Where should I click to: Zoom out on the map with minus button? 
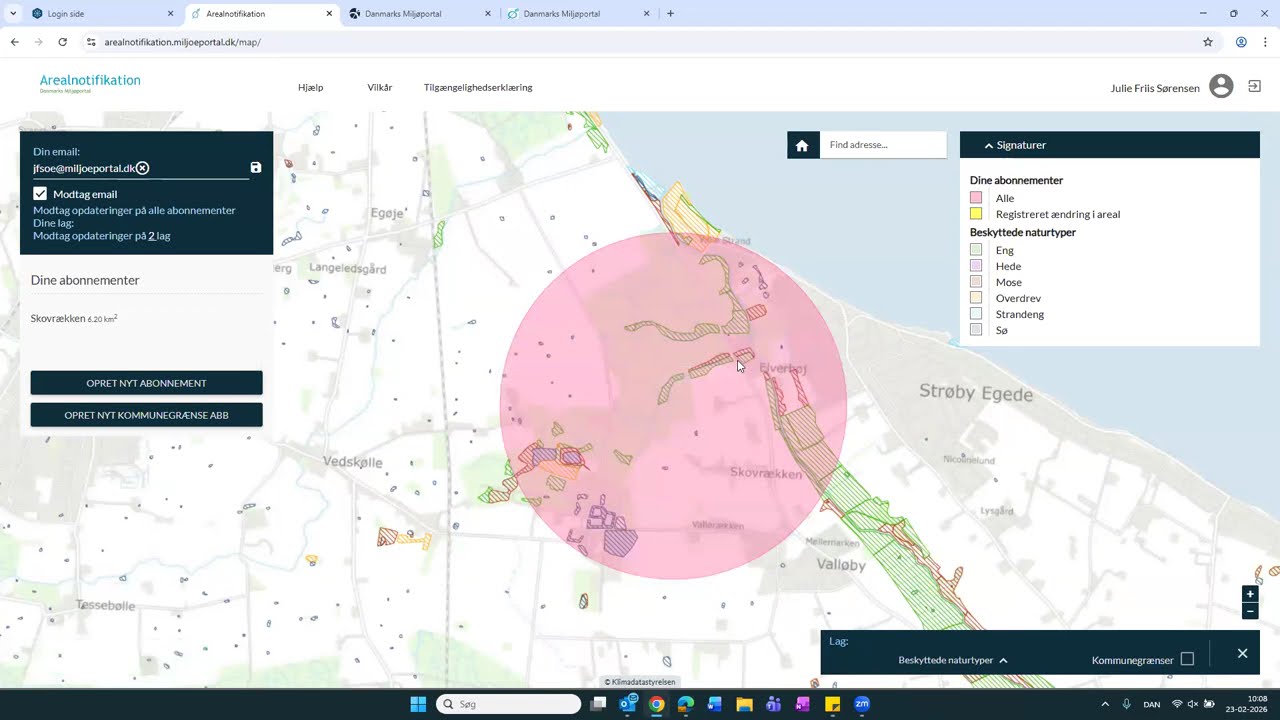[x=1250, y=611]
